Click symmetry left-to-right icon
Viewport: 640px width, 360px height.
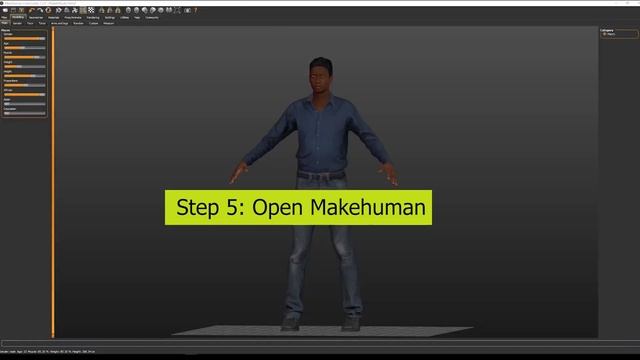pyautogui.click(x=110, y=10)
